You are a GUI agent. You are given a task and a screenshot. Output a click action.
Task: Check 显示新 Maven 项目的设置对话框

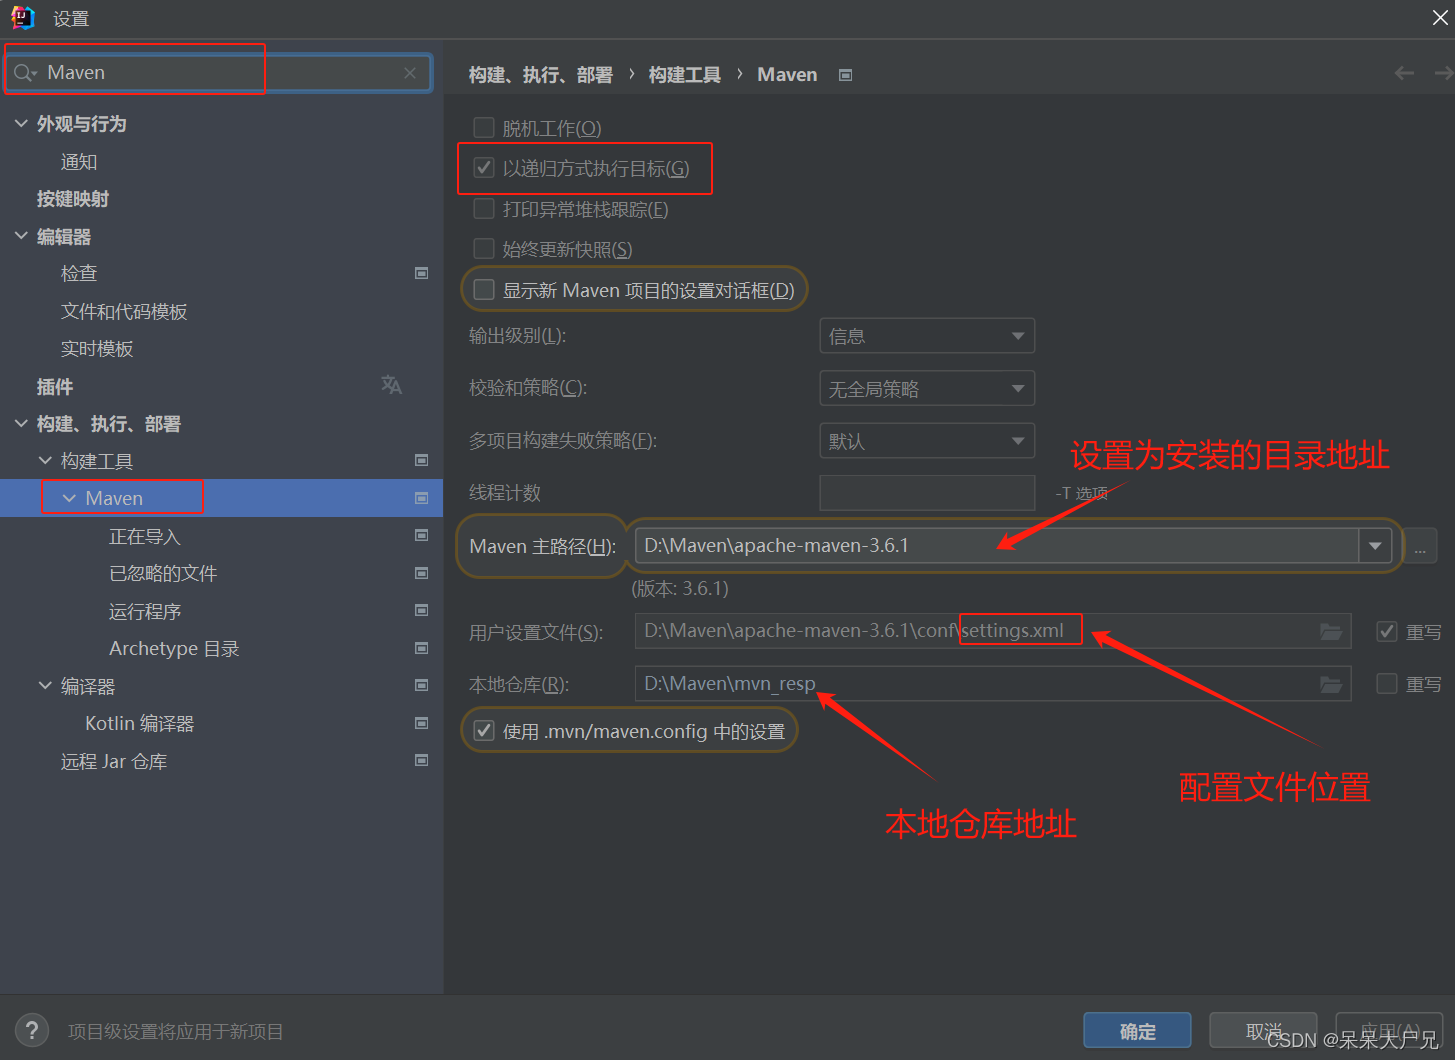pyautogui.click(x=484, y=289)
